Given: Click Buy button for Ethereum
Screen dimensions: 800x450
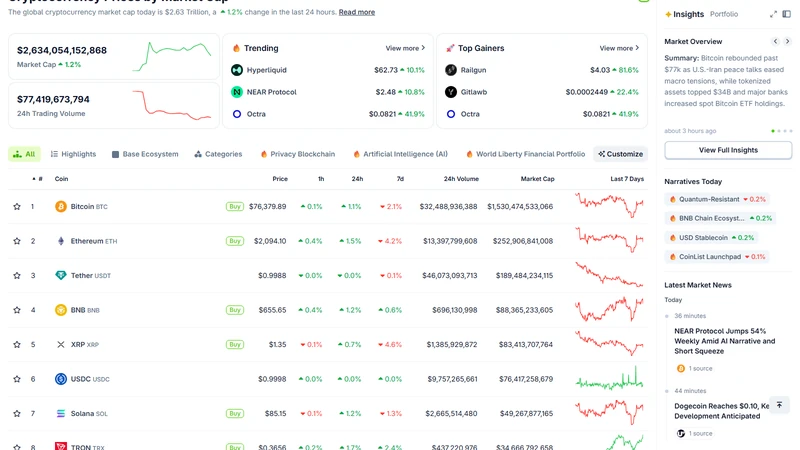Looking at the screenshot, I should (x=235, y=241).
